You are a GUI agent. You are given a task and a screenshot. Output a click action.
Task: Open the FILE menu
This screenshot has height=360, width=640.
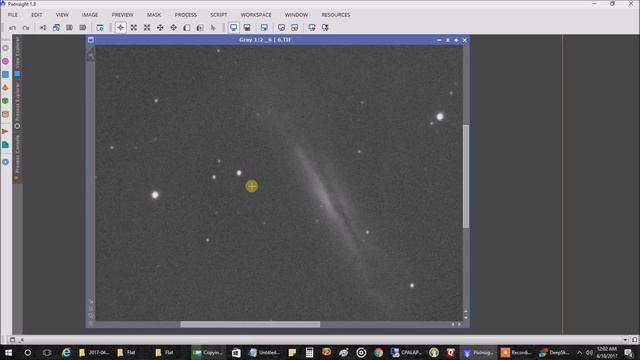(x=13, y=15)
